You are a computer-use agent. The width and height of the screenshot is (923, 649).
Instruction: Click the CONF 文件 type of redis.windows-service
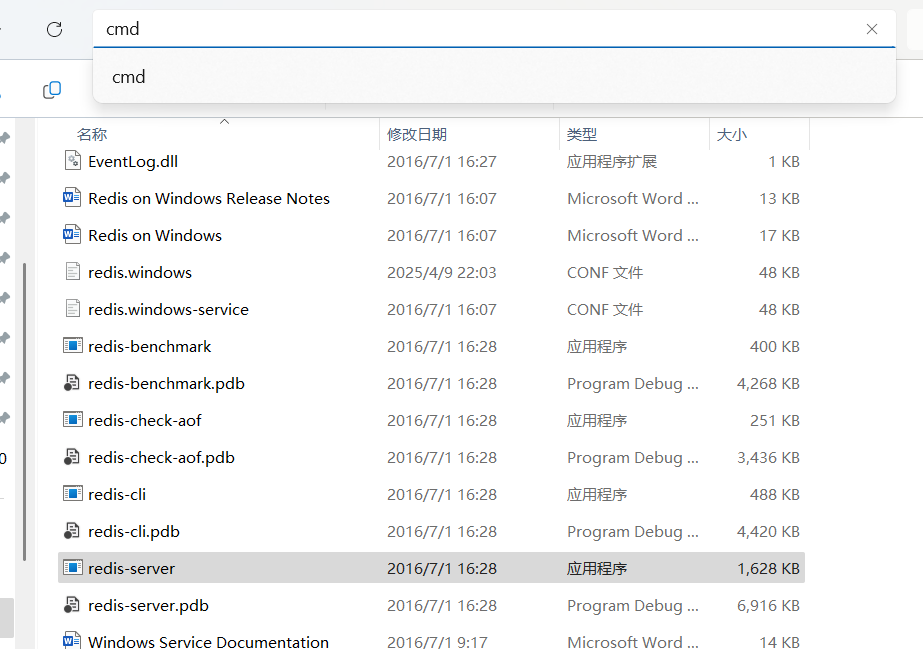point(605,309)
